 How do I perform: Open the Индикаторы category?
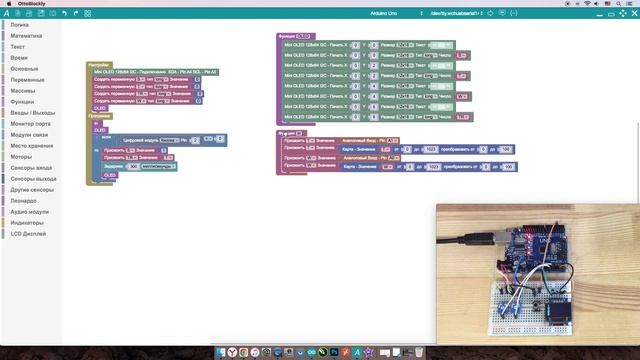[27, 223]
